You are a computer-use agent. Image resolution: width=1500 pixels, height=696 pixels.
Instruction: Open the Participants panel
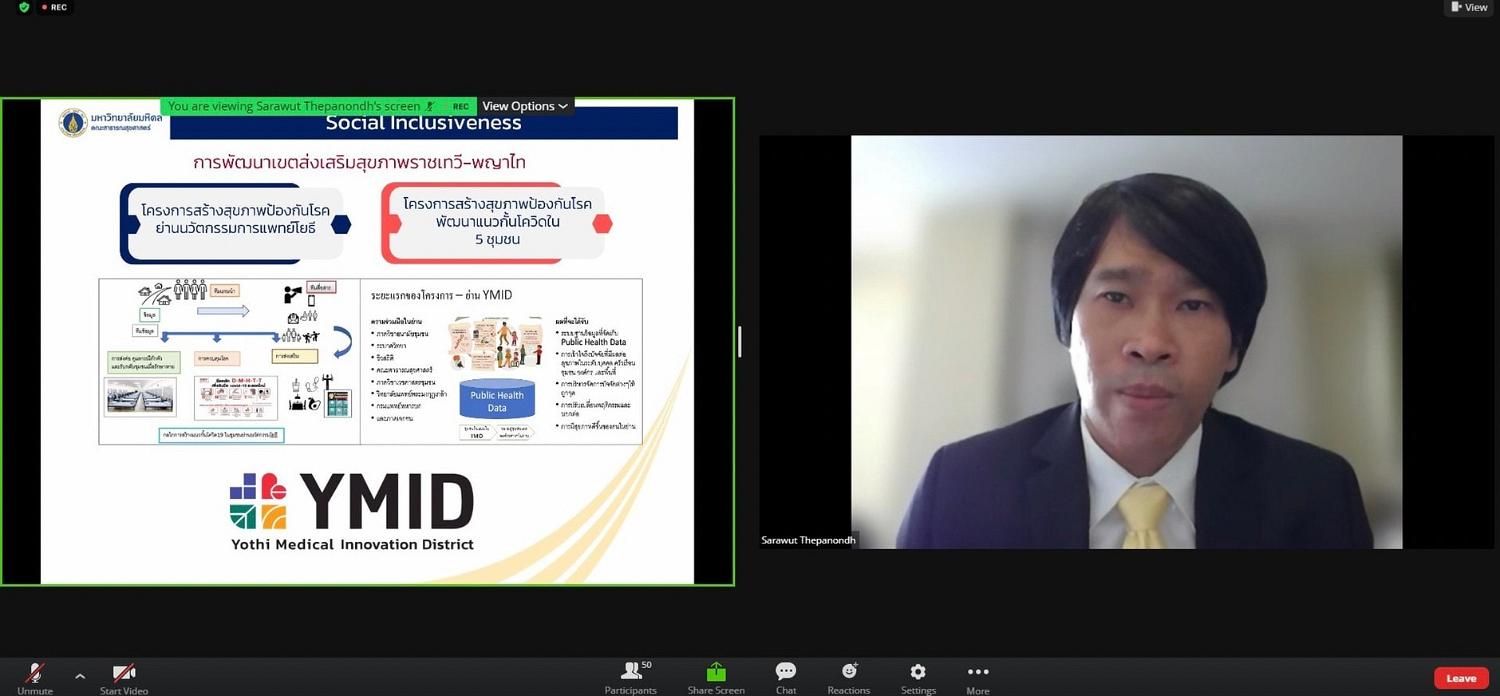[631, 677]
